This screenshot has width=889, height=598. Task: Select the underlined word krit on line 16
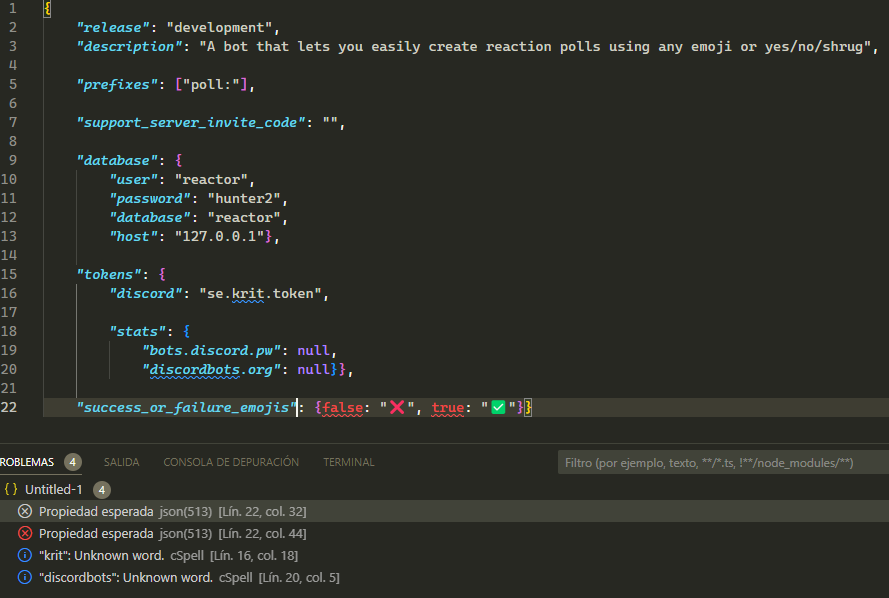(x=246, y=293)
